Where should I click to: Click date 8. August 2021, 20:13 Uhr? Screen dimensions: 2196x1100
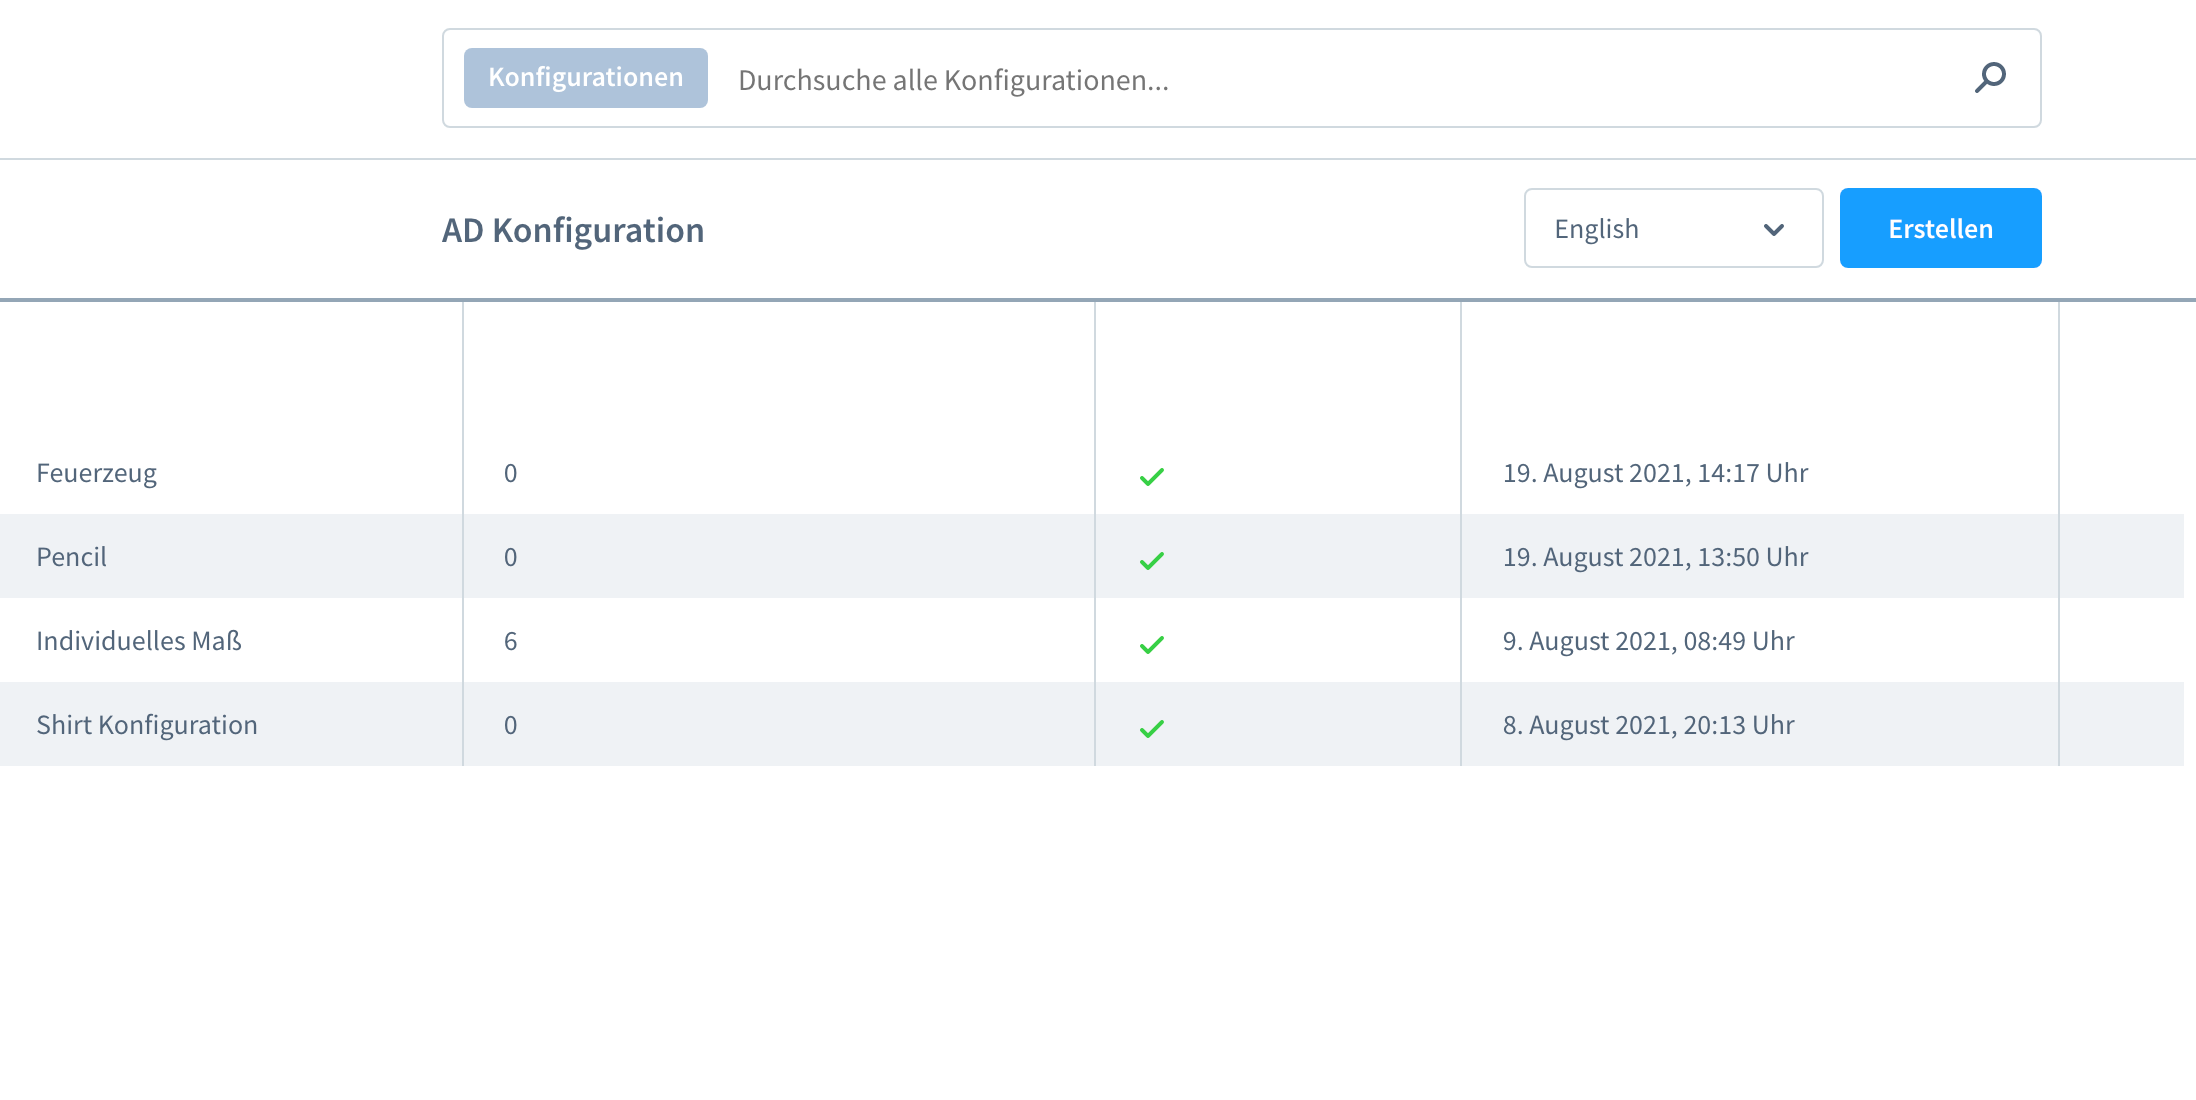tap(1648, 725)
